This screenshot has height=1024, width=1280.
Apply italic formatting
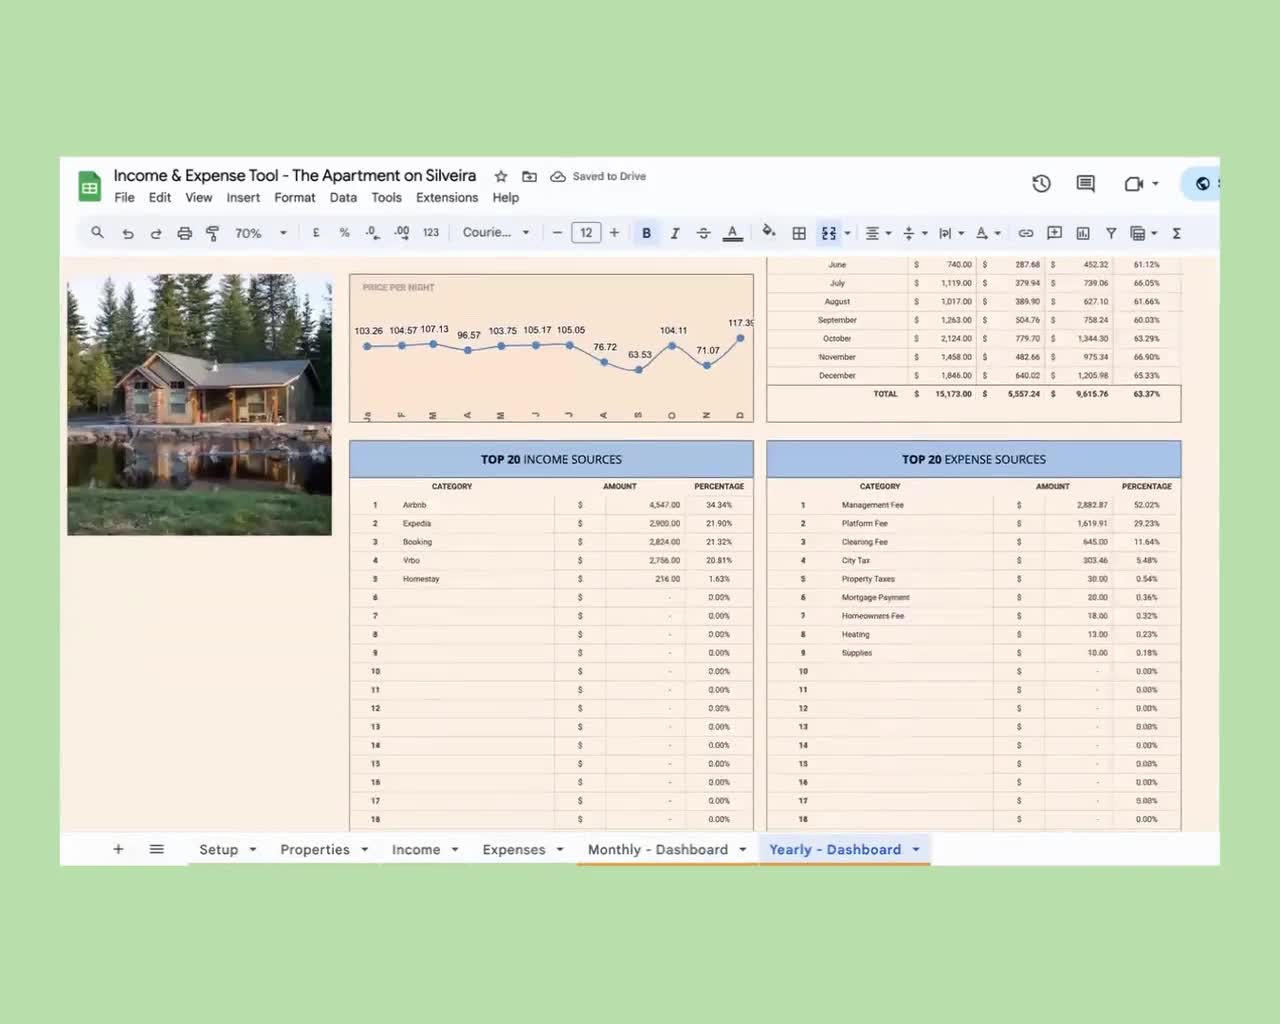point(675,232)
